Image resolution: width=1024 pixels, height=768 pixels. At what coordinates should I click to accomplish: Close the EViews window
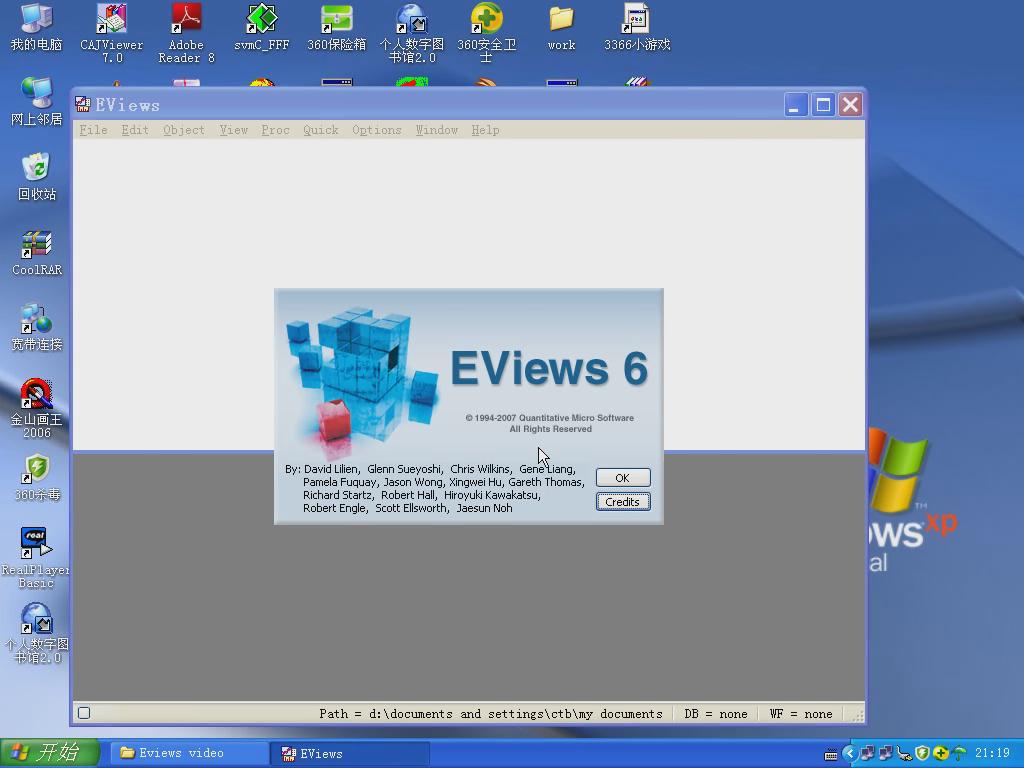pyautogui.click(x=850, y=104)
